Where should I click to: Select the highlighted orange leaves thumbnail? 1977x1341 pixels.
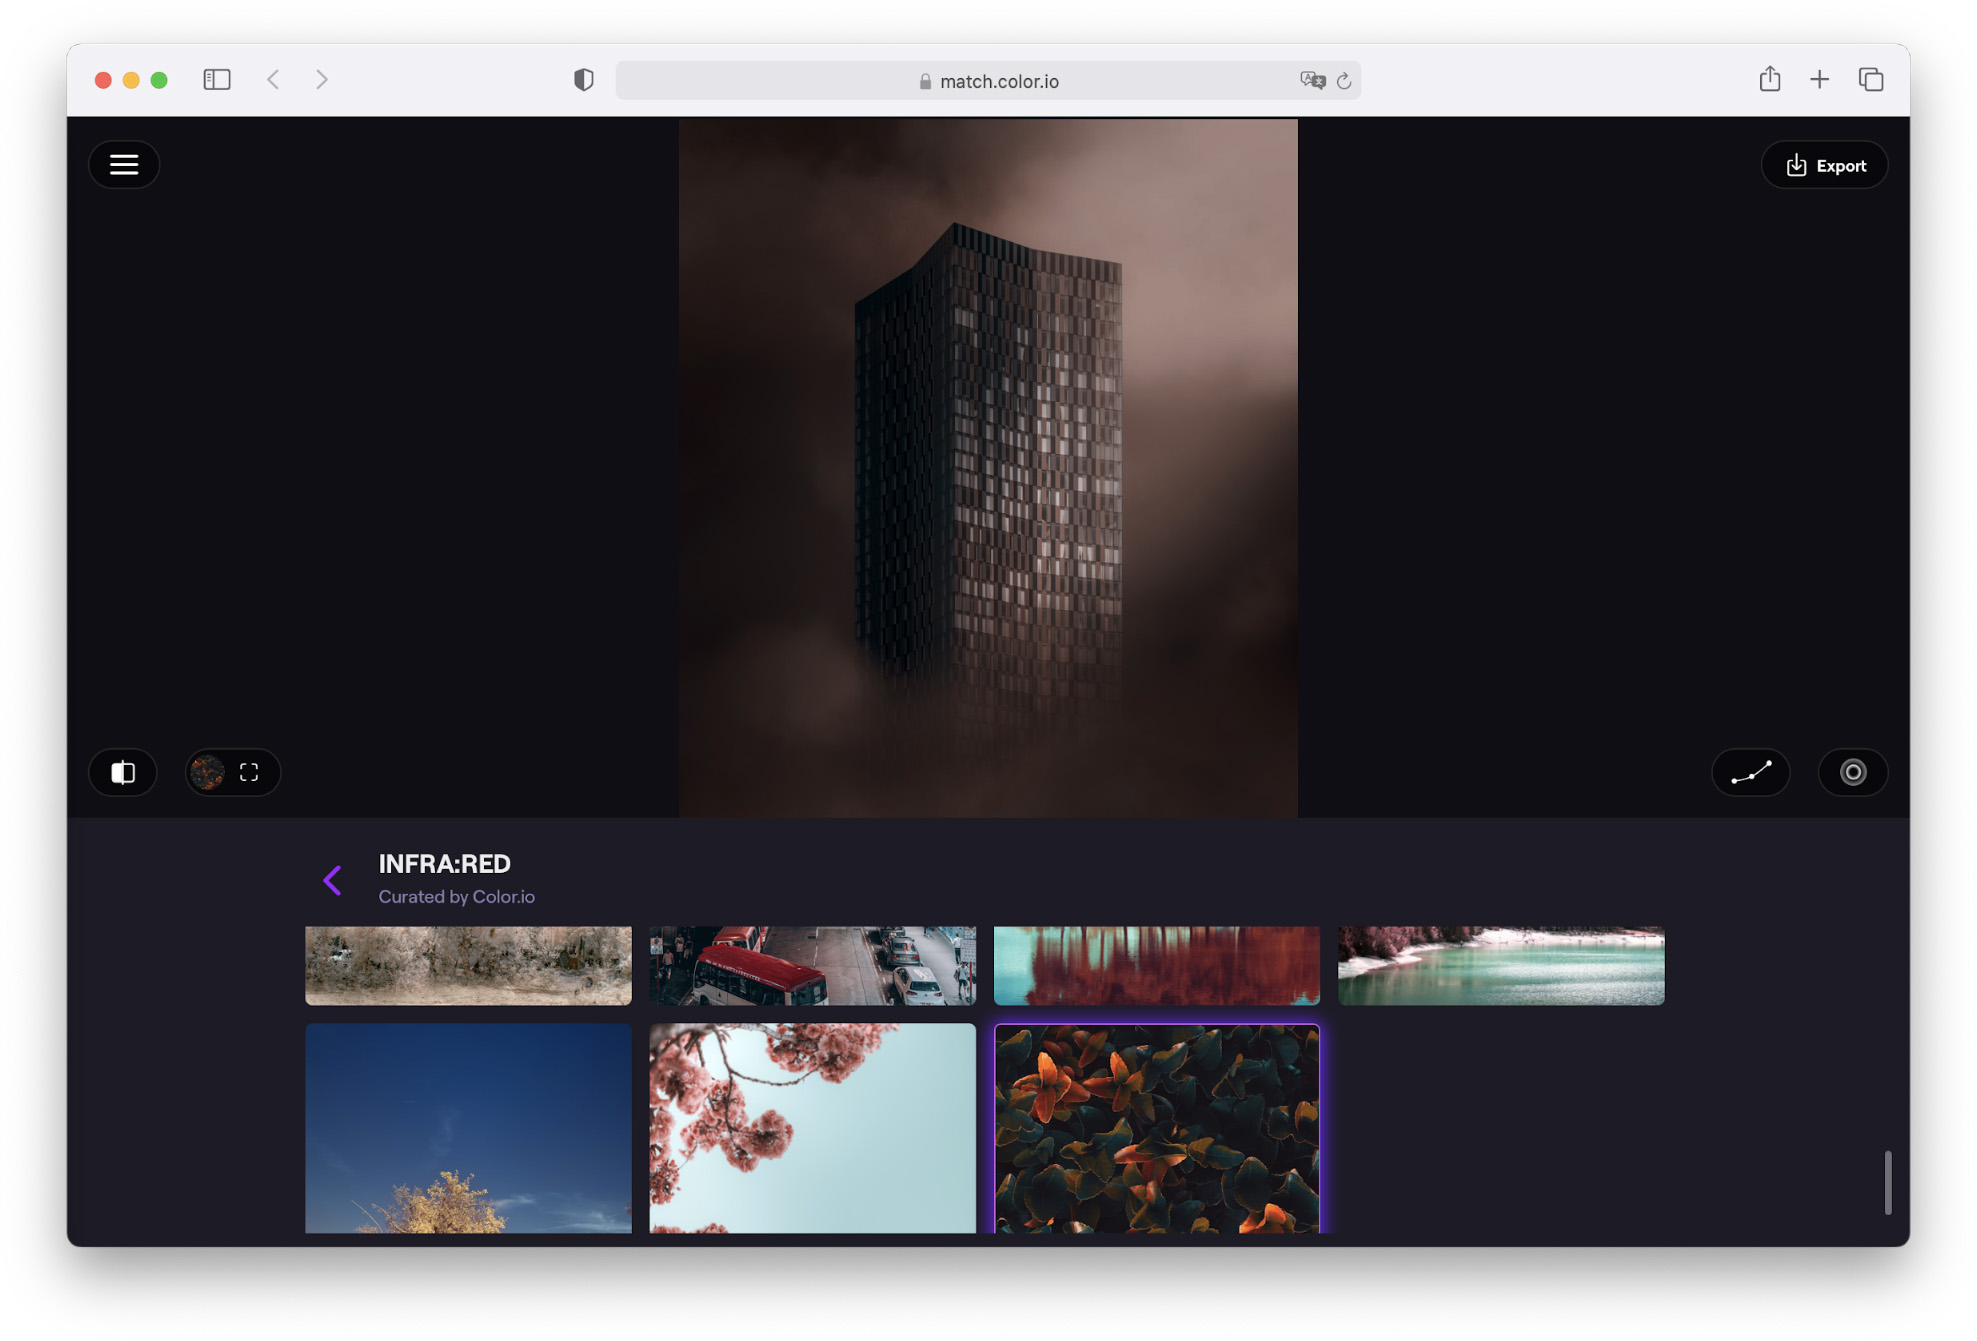point(1156,1128)
